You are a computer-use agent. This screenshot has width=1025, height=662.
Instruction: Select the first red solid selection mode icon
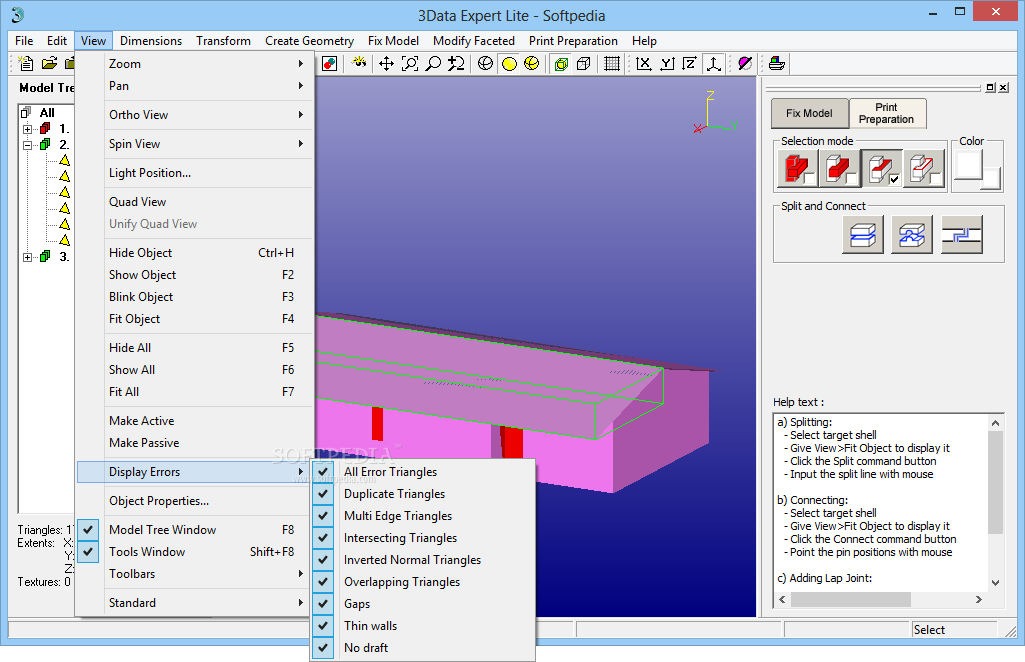798,169
